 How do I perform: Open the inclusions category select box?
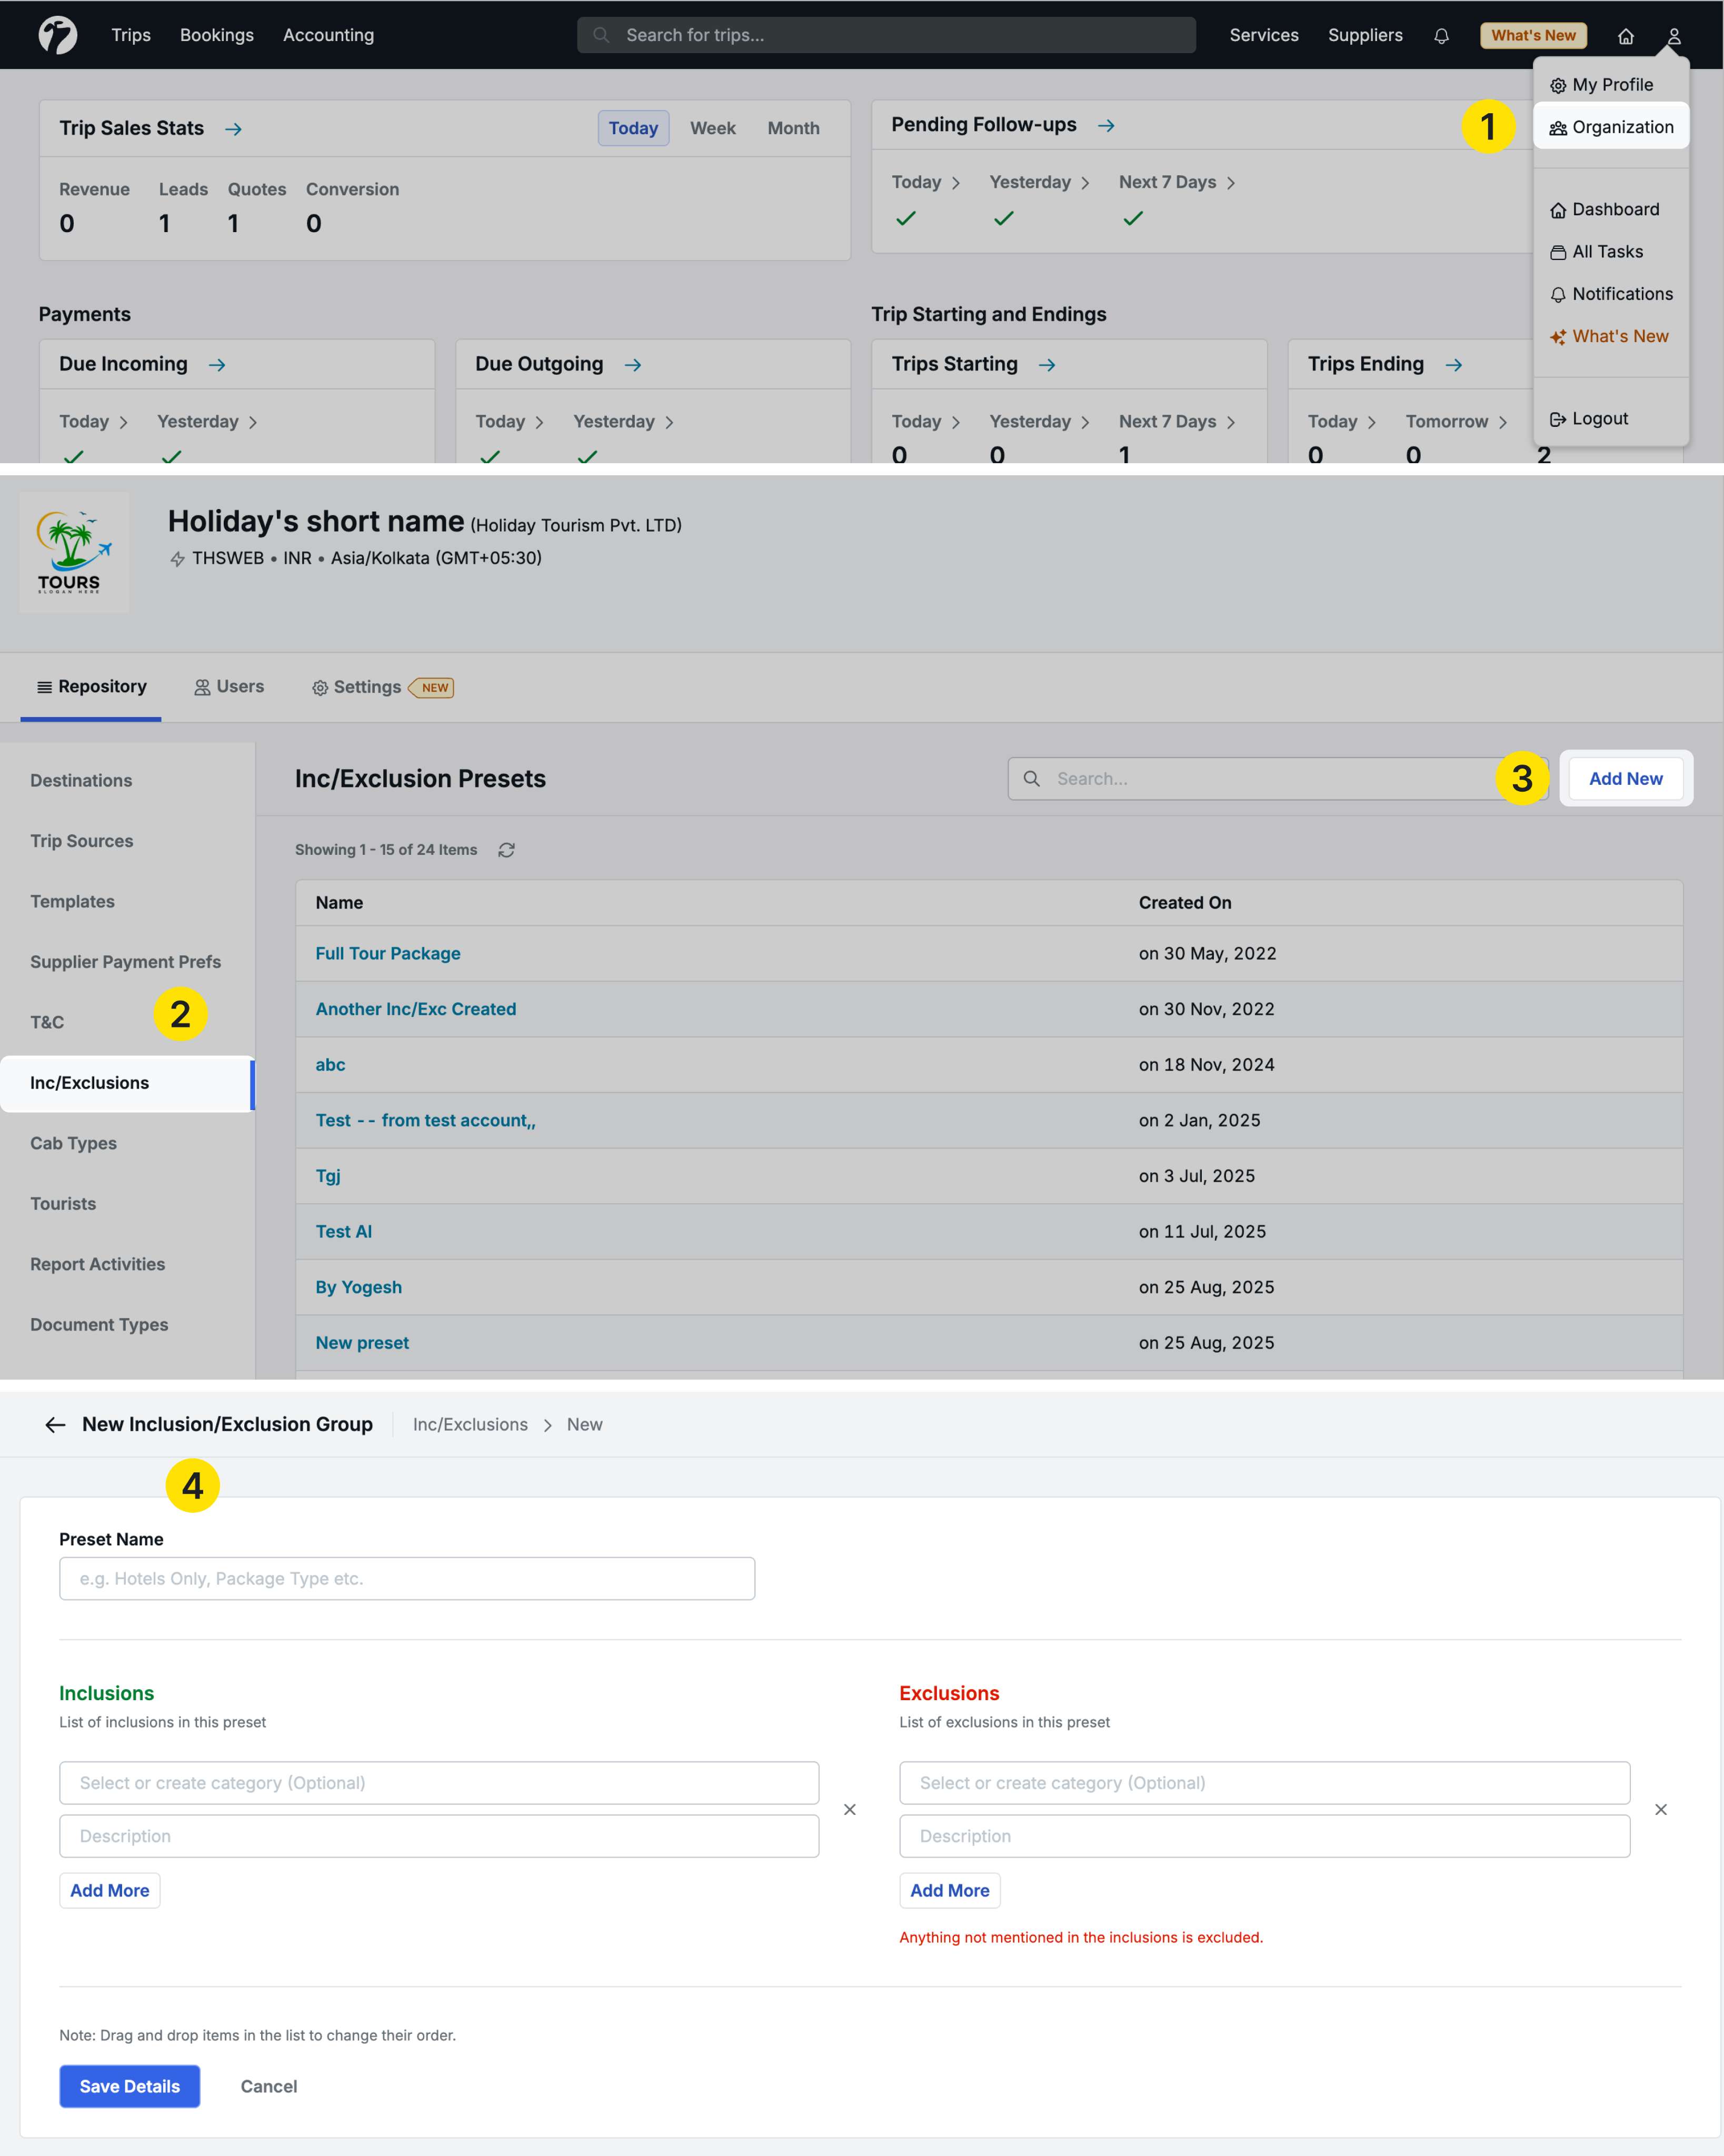pos(438,1782)
